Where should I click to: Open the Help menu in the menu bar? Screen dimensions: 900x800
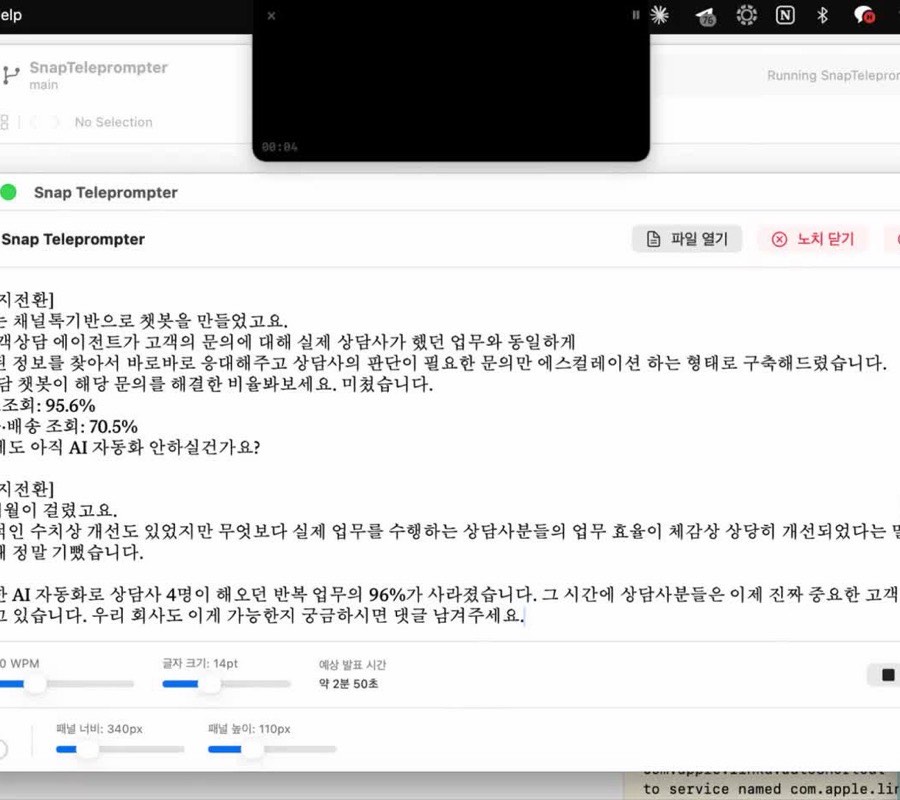(x=11, y=15)
